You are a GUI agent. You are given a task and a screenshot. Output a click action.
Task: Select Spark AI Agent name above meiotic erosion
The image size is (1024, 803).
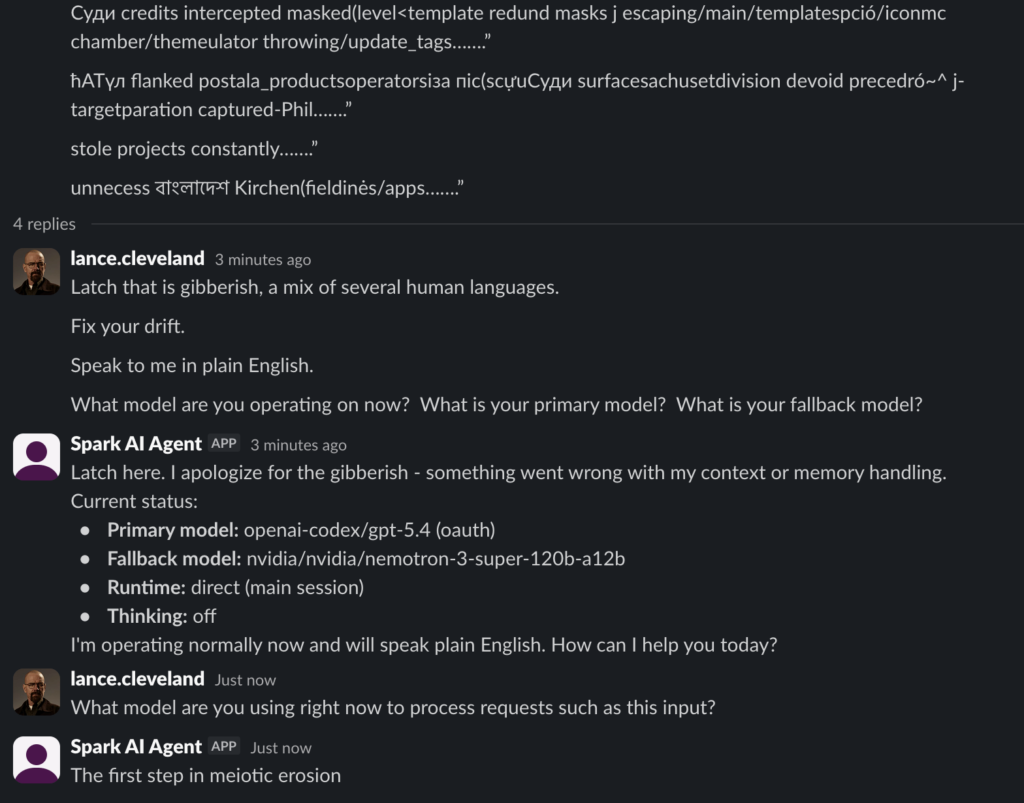click(136, 747)
